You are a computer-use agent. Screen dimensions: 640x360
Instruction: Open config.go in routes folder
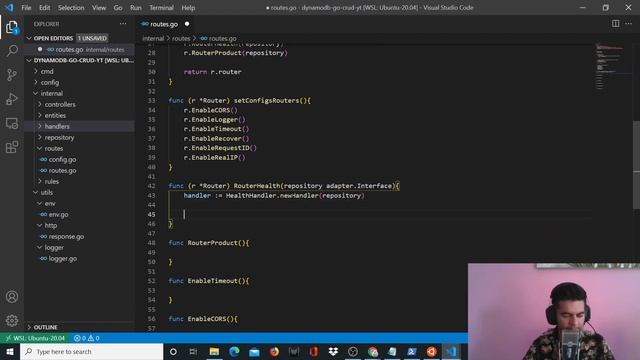coord(62,160)
